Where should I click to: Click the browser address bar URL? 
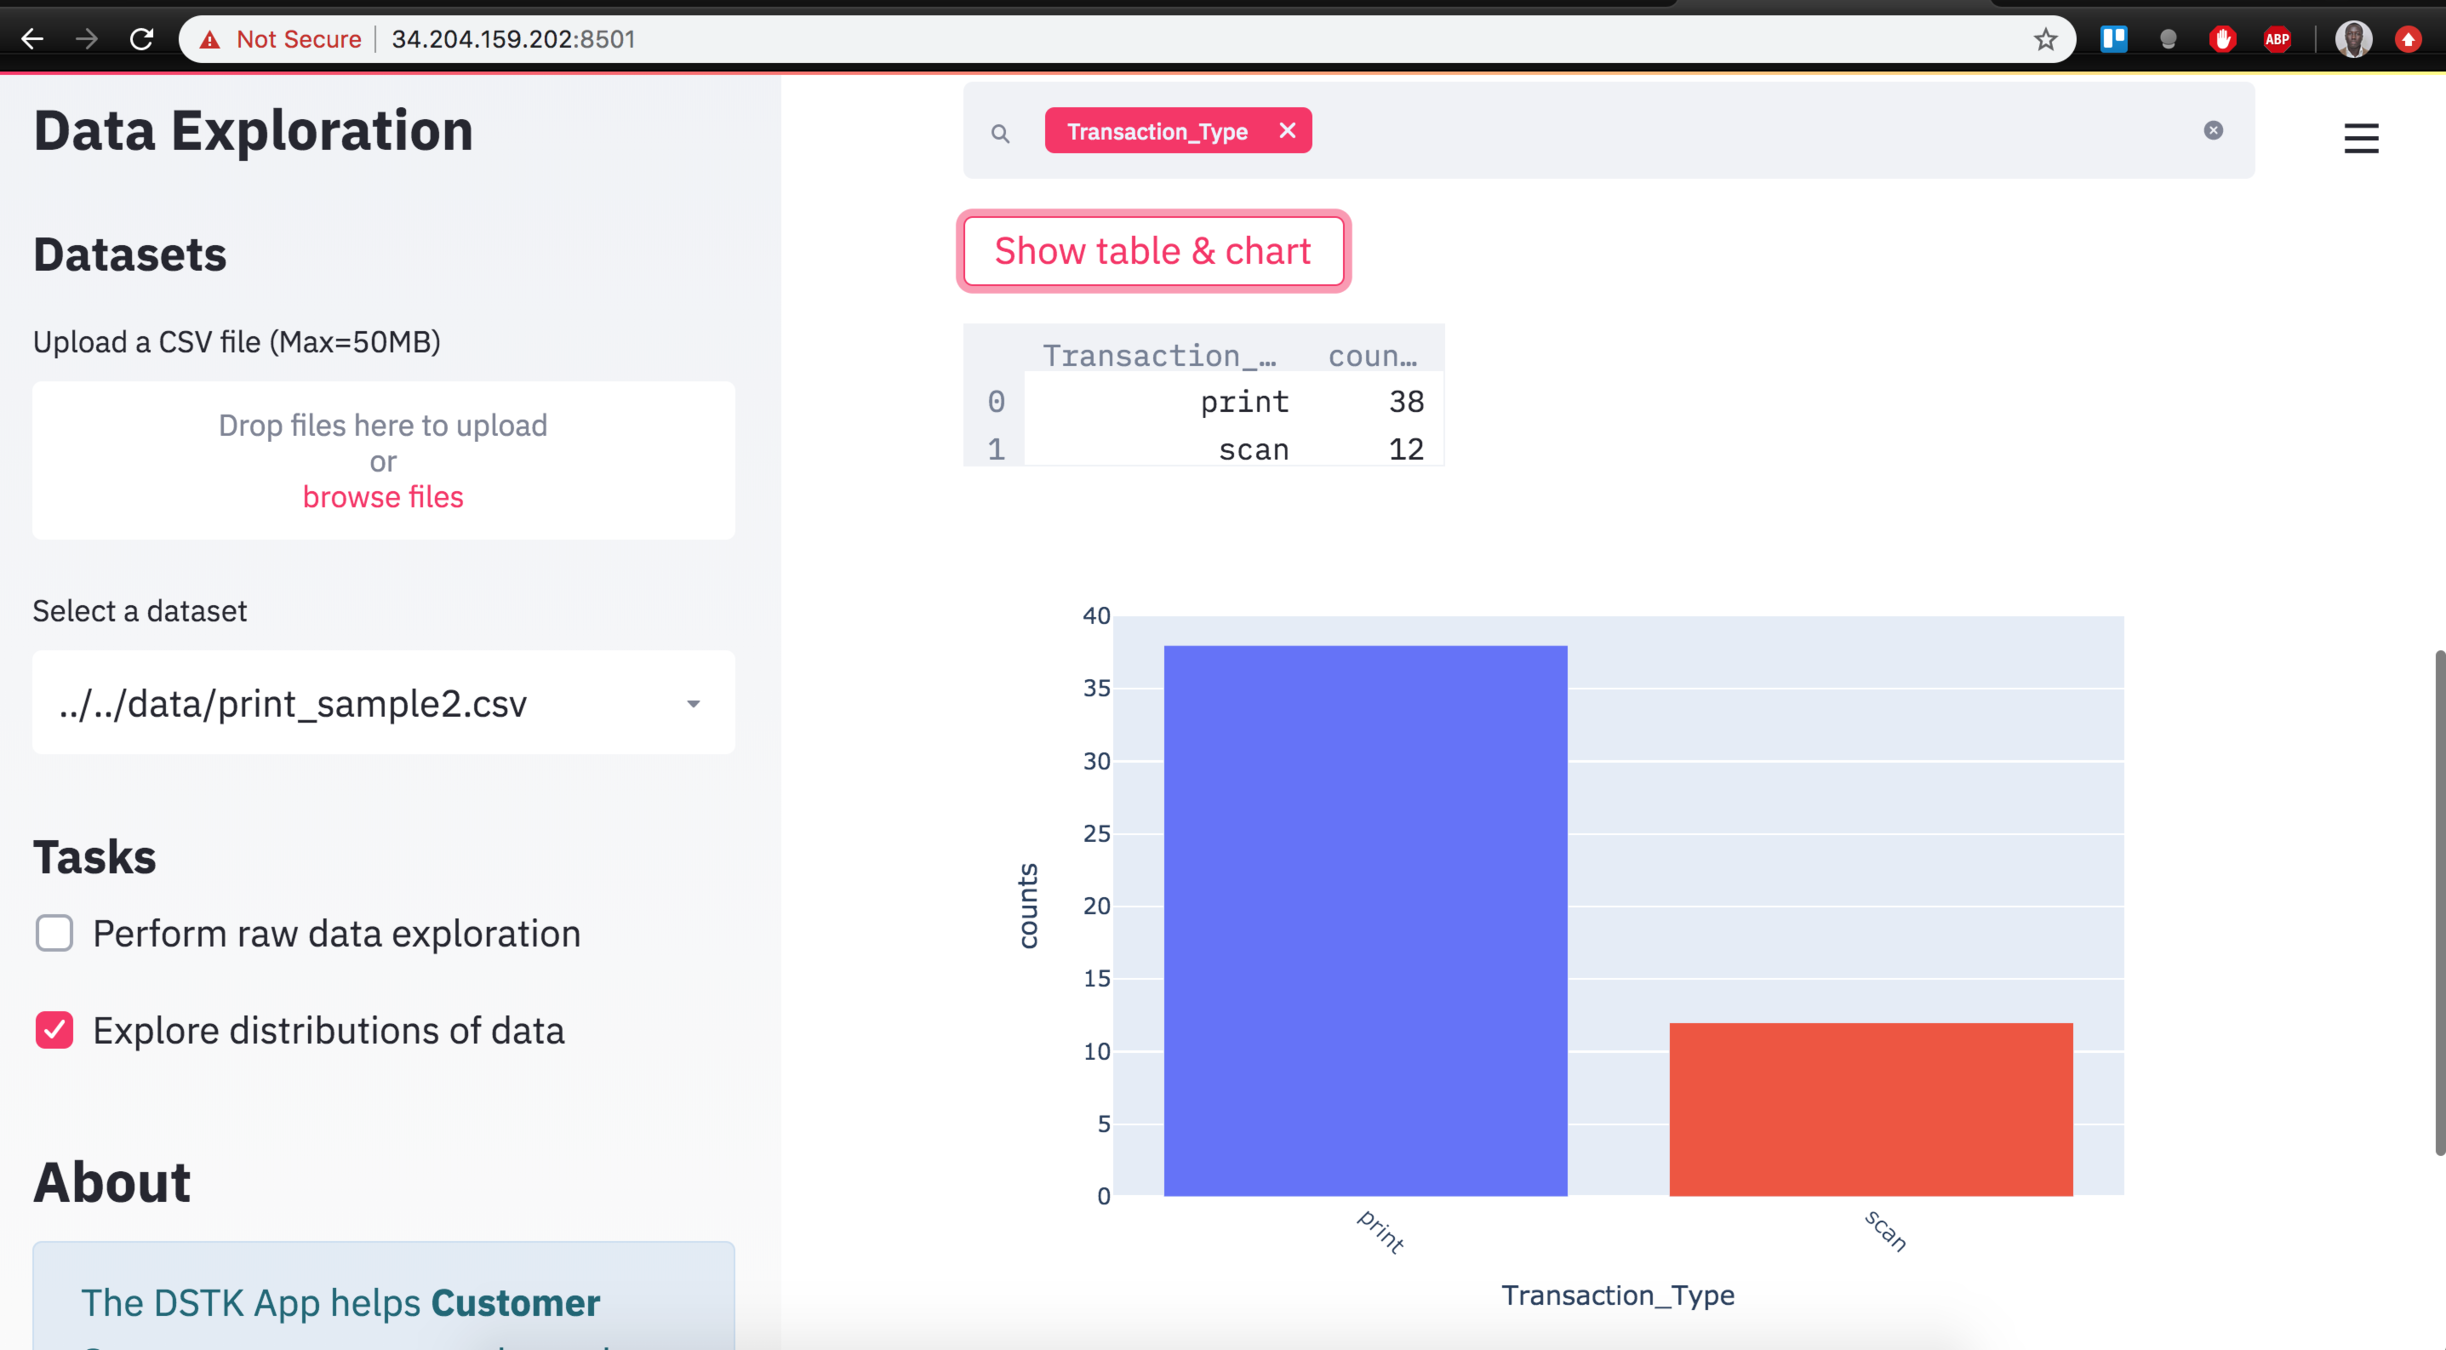[x=513, y=39]
